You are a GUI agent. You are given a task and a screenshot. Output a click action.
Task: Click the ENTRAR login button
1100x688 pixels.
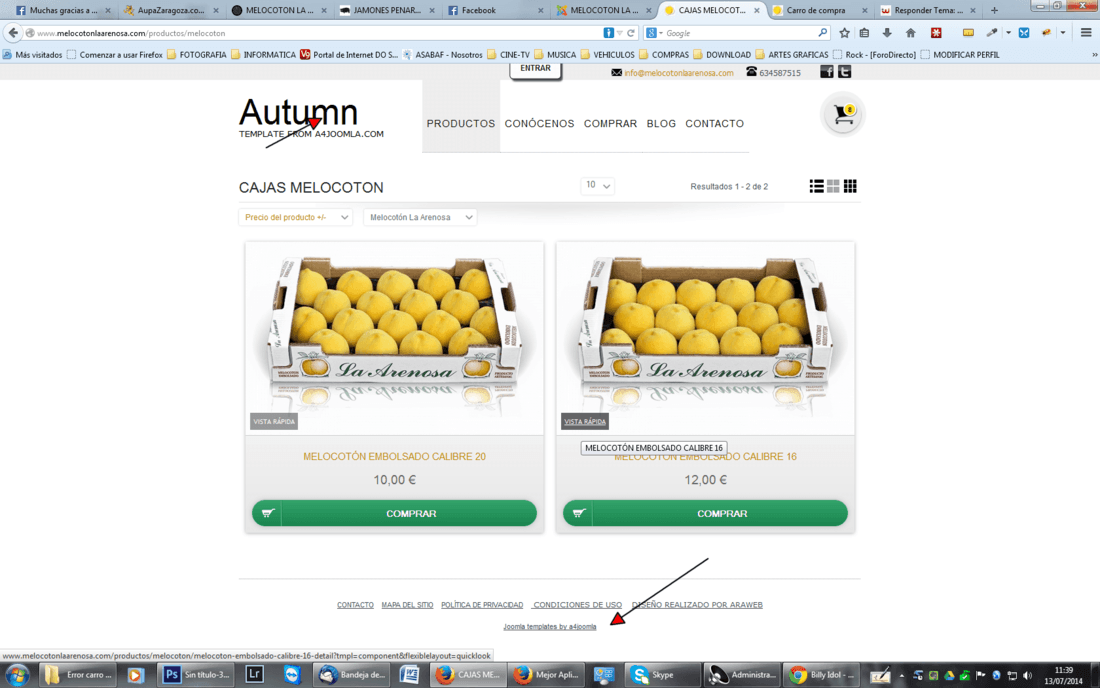coord(535,69)
